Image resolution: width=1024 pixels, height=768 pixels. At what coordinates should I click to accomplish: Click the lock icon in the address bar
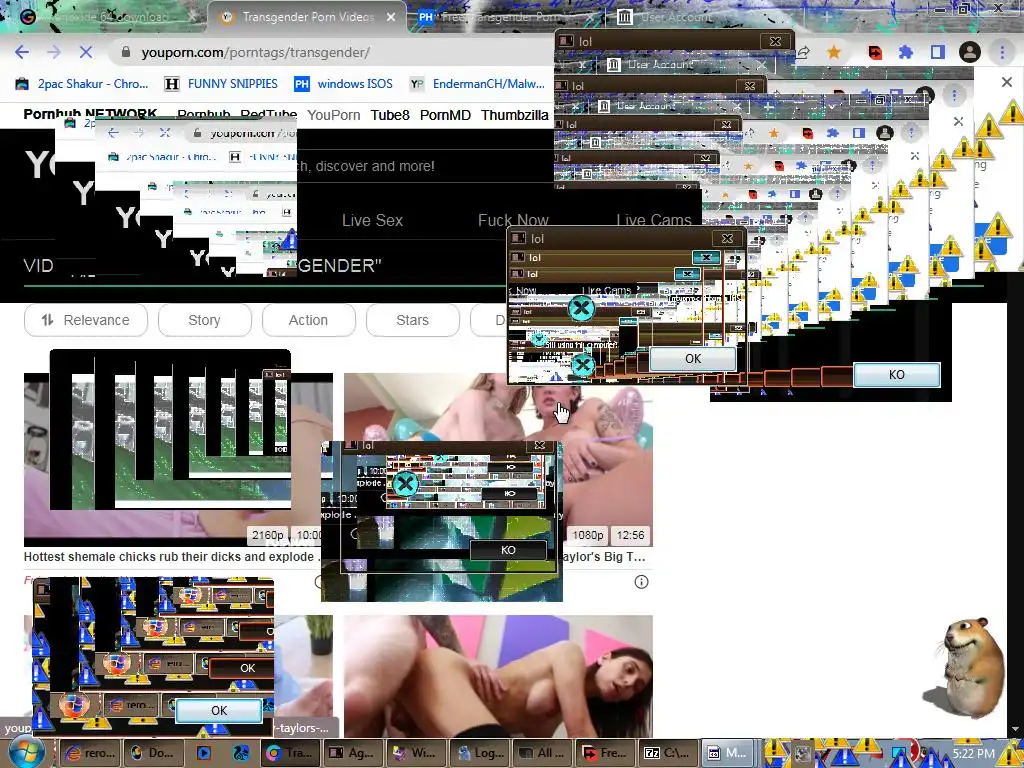[126, 52]
